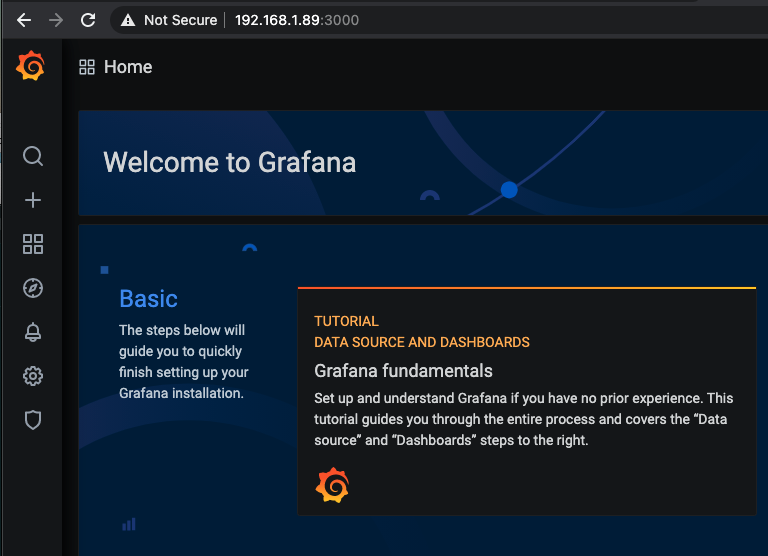This screenshot has width=768, height=556.
Task: Click the Basic section heading
Action: [x=148, y=299]
